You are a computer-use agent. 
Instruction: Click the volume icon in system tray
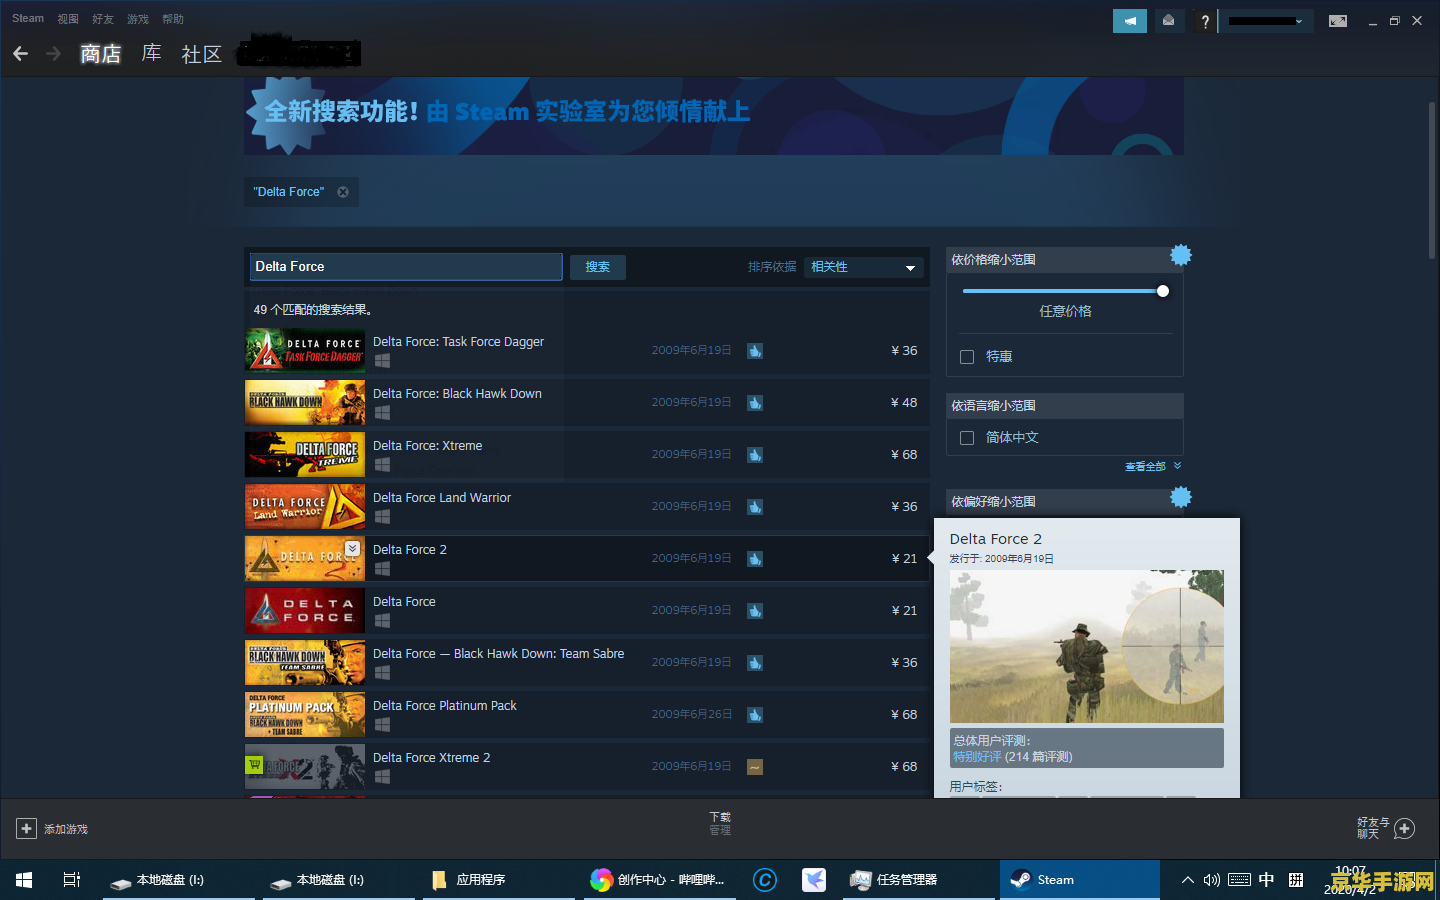click(x=1211, y=880)
